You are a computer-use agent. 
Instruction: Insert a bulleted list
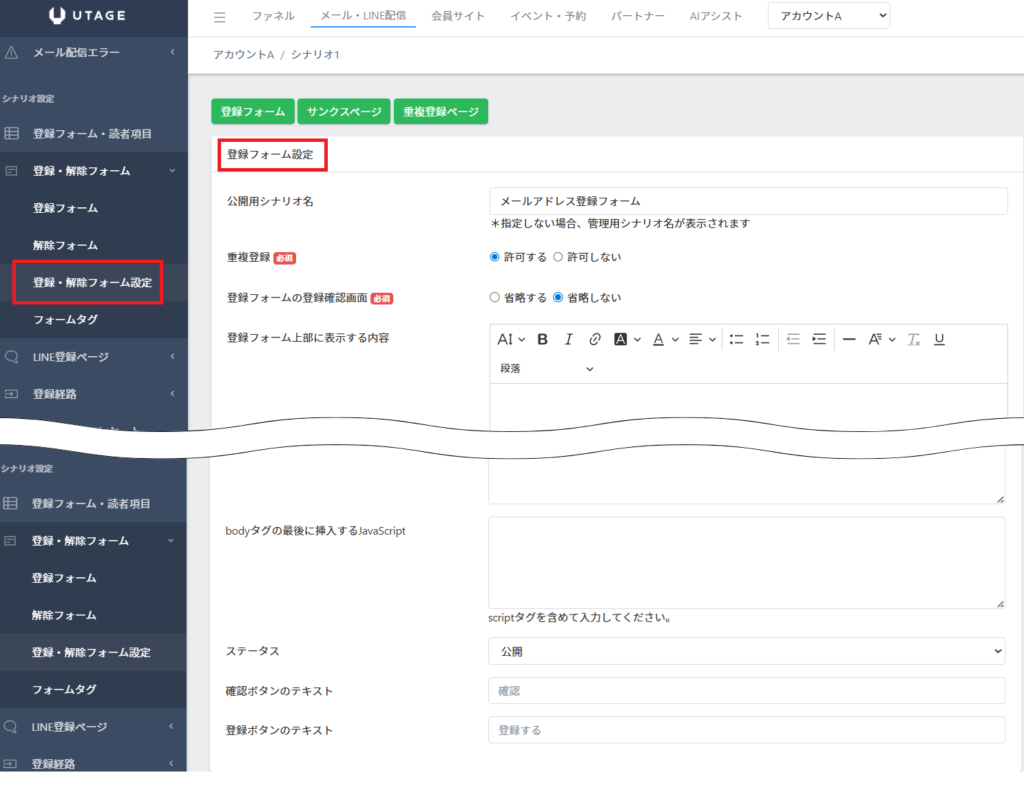point(736,339)
